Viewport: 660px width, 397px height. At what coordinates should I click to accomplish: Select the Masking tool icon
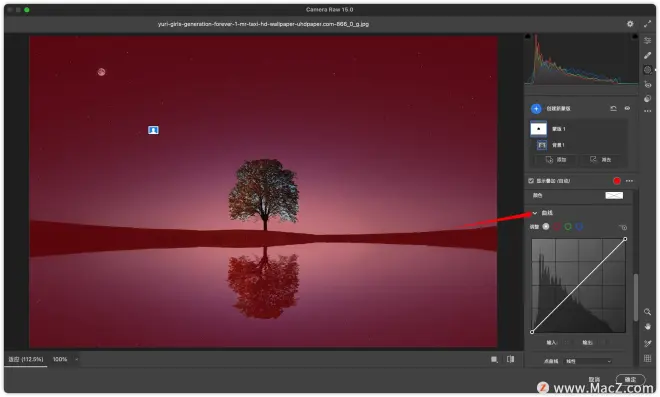coord(647,70)
